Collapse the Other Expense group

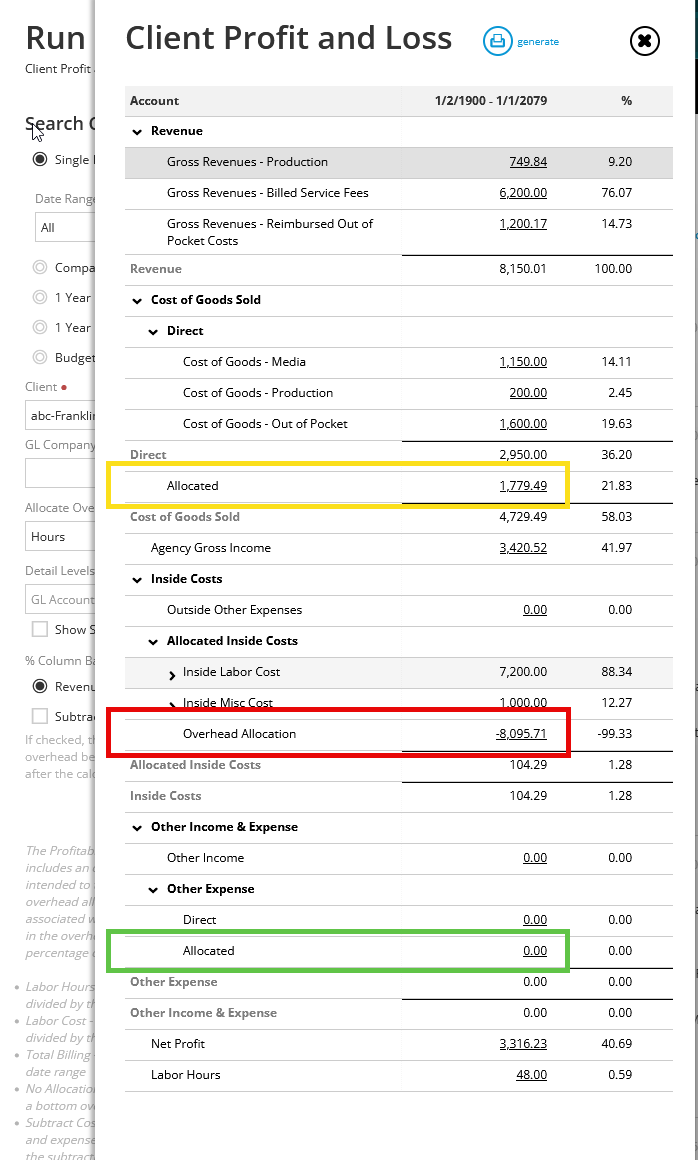click(x=153, y=890)
